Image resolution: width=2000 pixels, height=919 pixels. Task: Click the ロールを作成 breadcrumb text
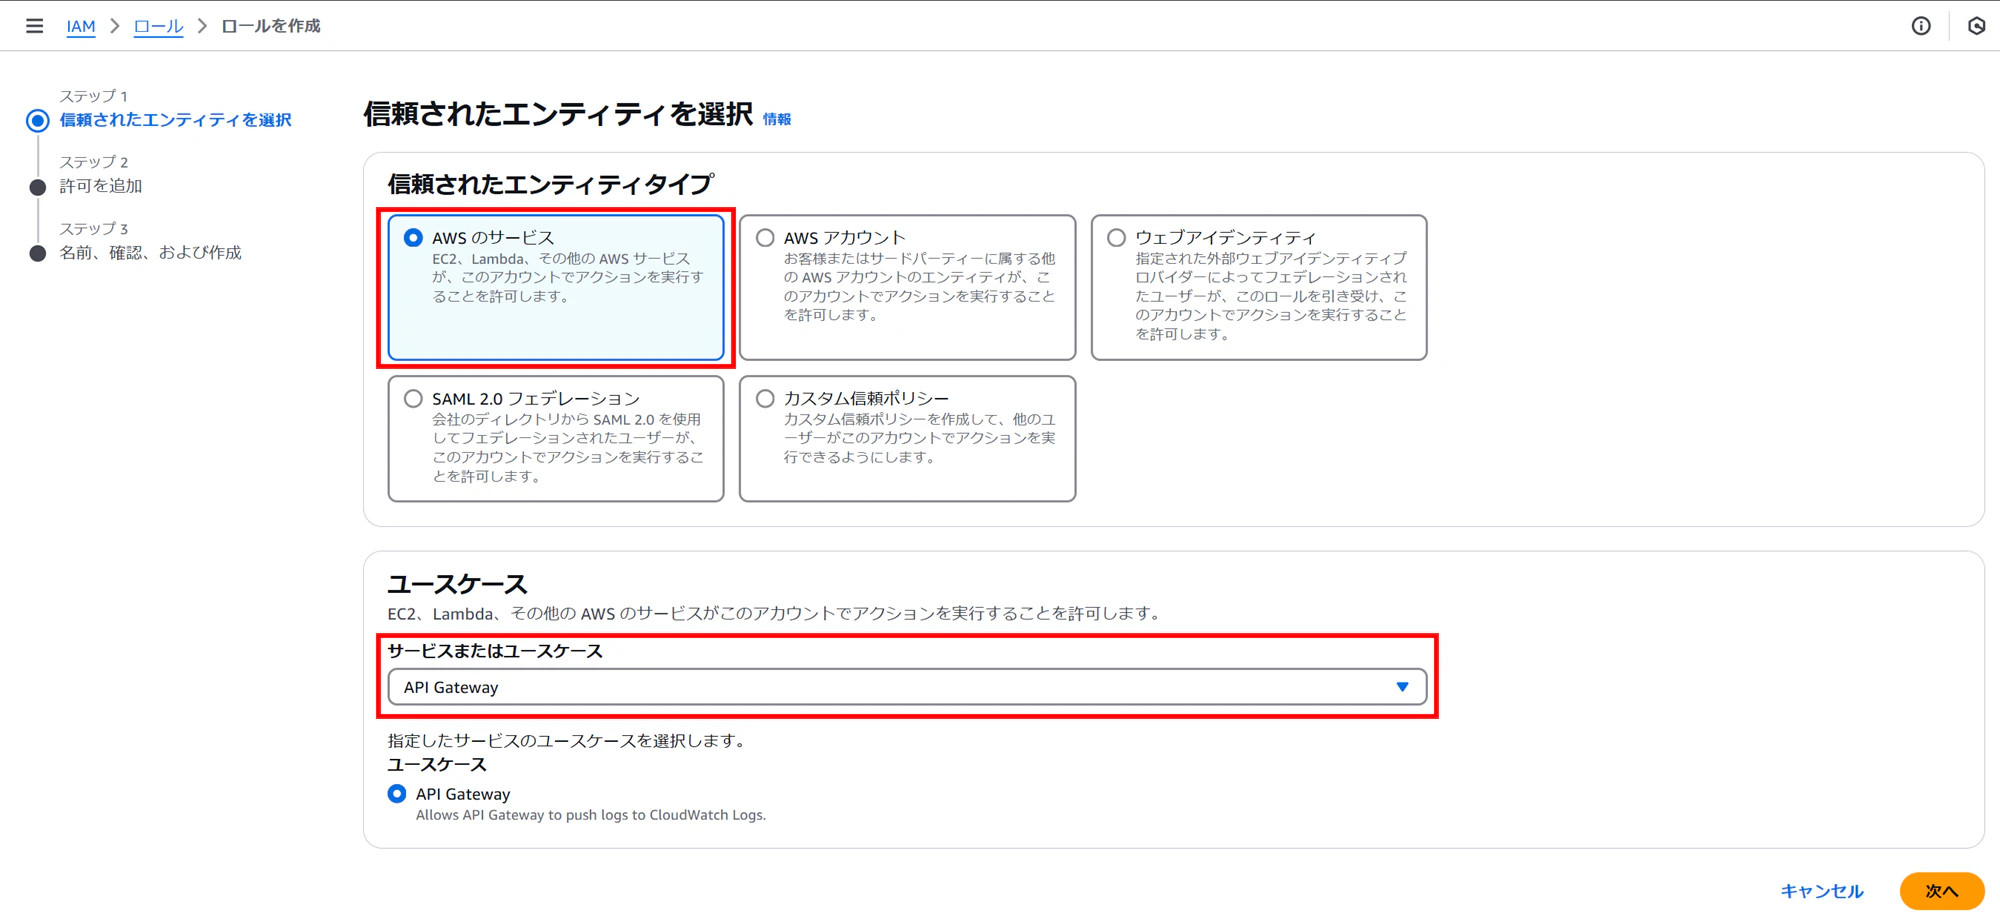271,26
